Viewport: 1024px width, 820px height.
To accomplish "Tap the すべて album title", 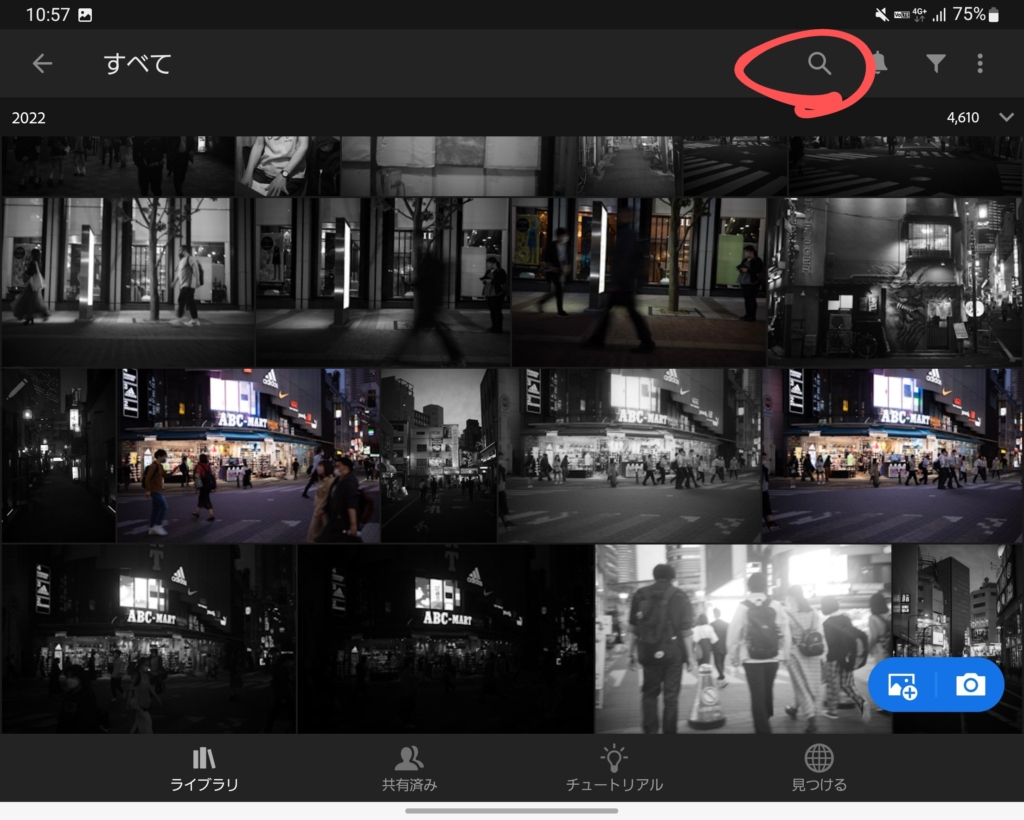I will 138,63.
